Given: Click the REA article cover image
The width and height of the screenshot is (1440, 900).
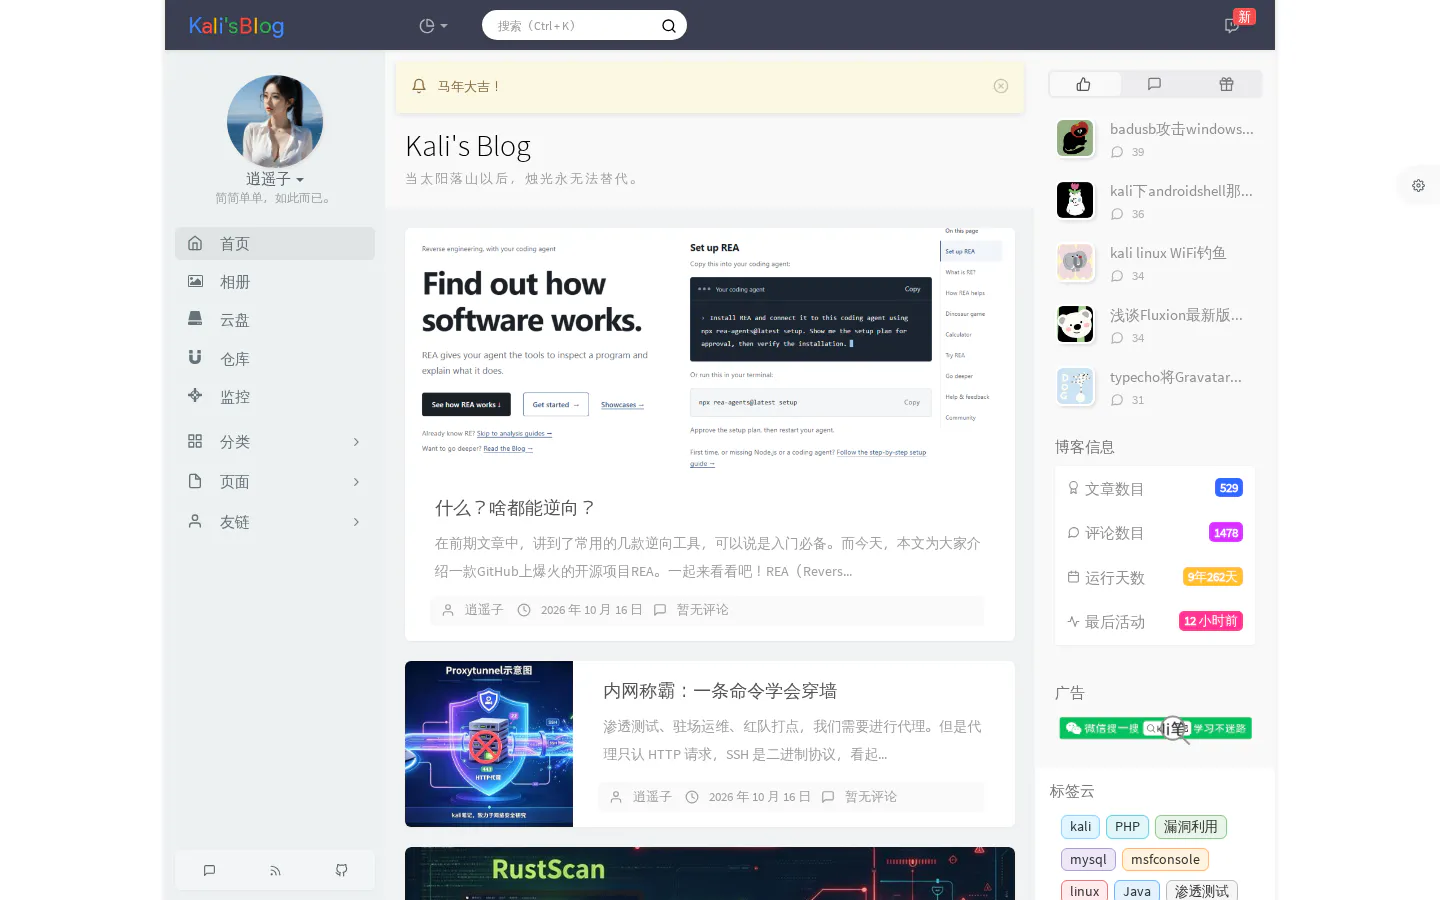Looking at the screenshot, I should [x=710, y=350].
